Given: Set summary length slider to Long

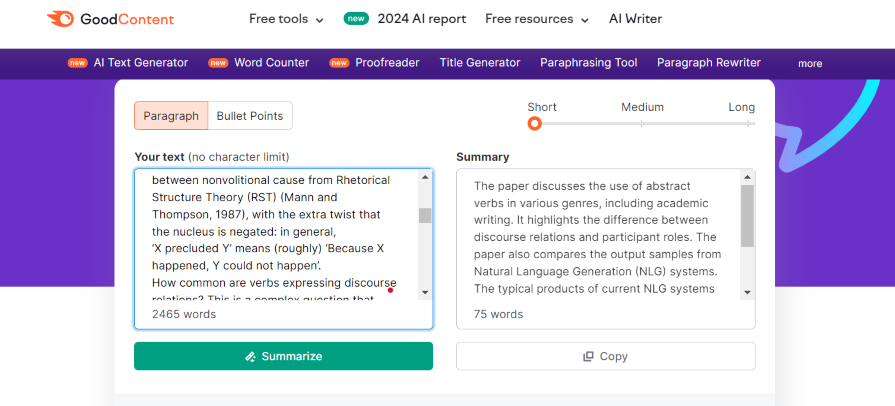Looking at the screenshot, I should [748, 123].
